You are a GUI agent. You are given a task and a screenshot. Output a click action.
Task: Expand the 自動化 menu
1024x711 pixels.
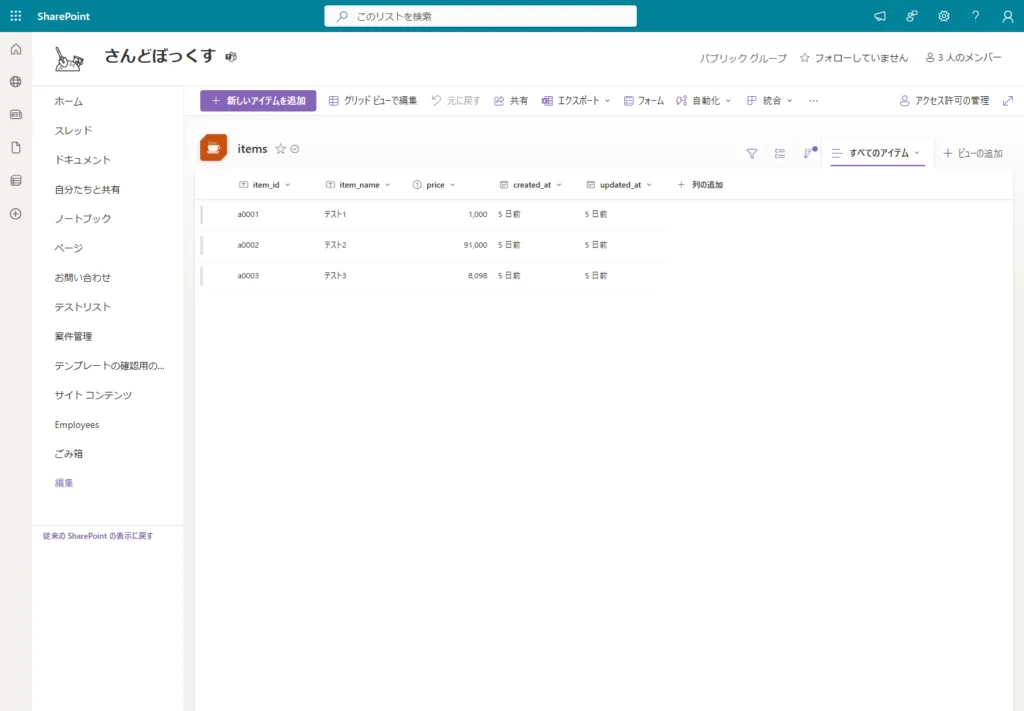tap(704, 101)
